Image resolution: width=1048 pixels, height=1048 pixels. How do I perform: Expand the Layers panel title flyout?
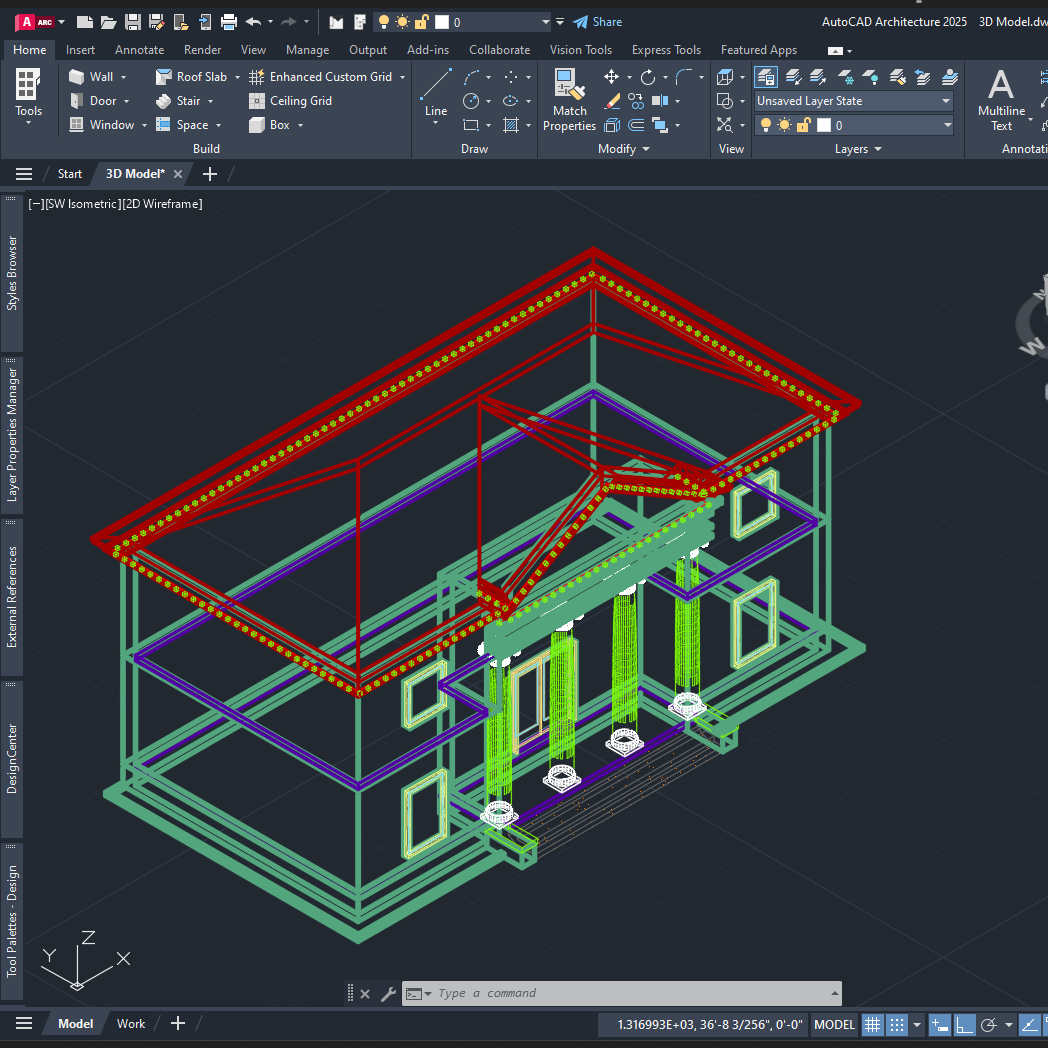858,149
